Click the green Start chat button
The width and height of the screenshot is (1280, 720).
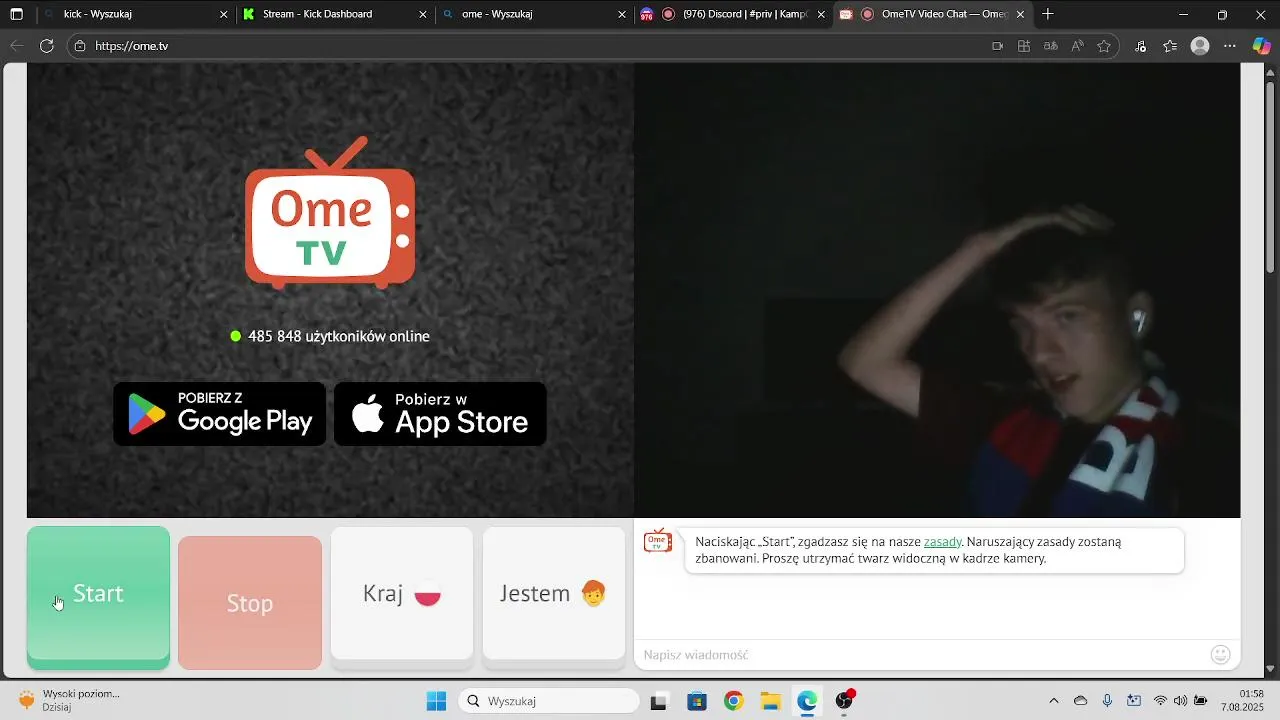tap(98, 597)
